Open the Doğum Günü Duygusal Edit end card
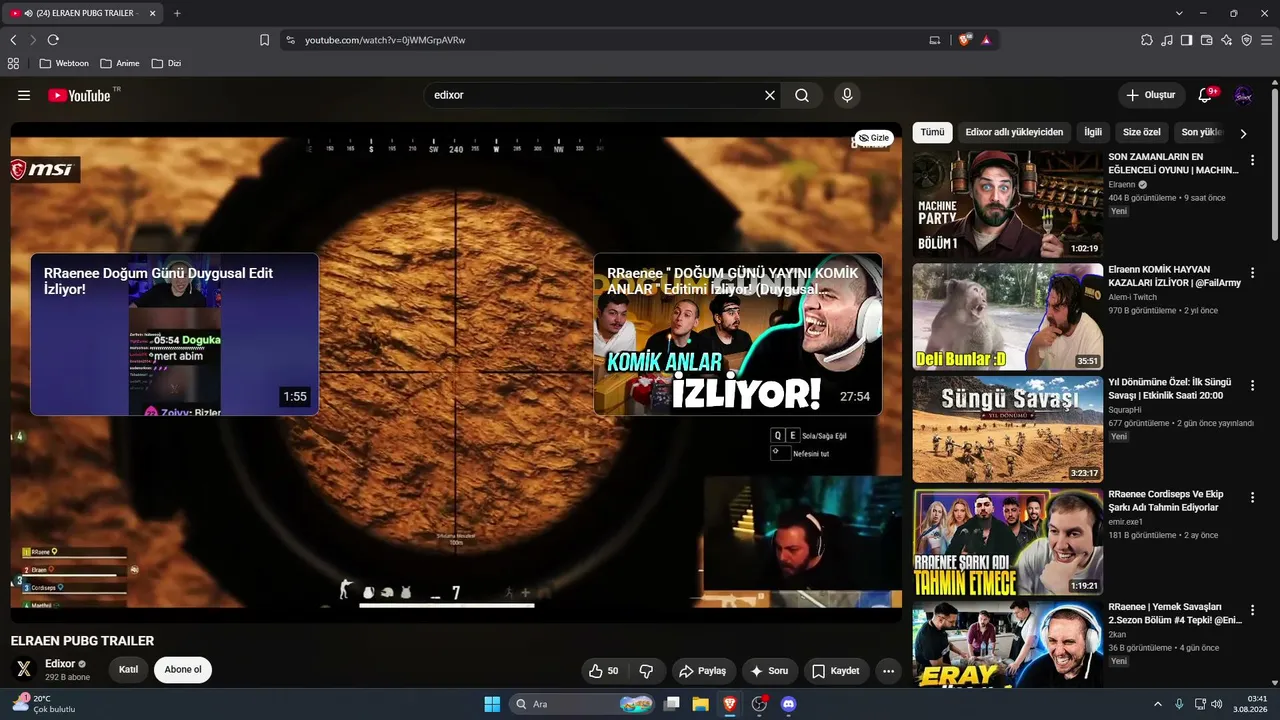Image resolution: width=1280 pixels, height=720 pixels. coord(174,334)
